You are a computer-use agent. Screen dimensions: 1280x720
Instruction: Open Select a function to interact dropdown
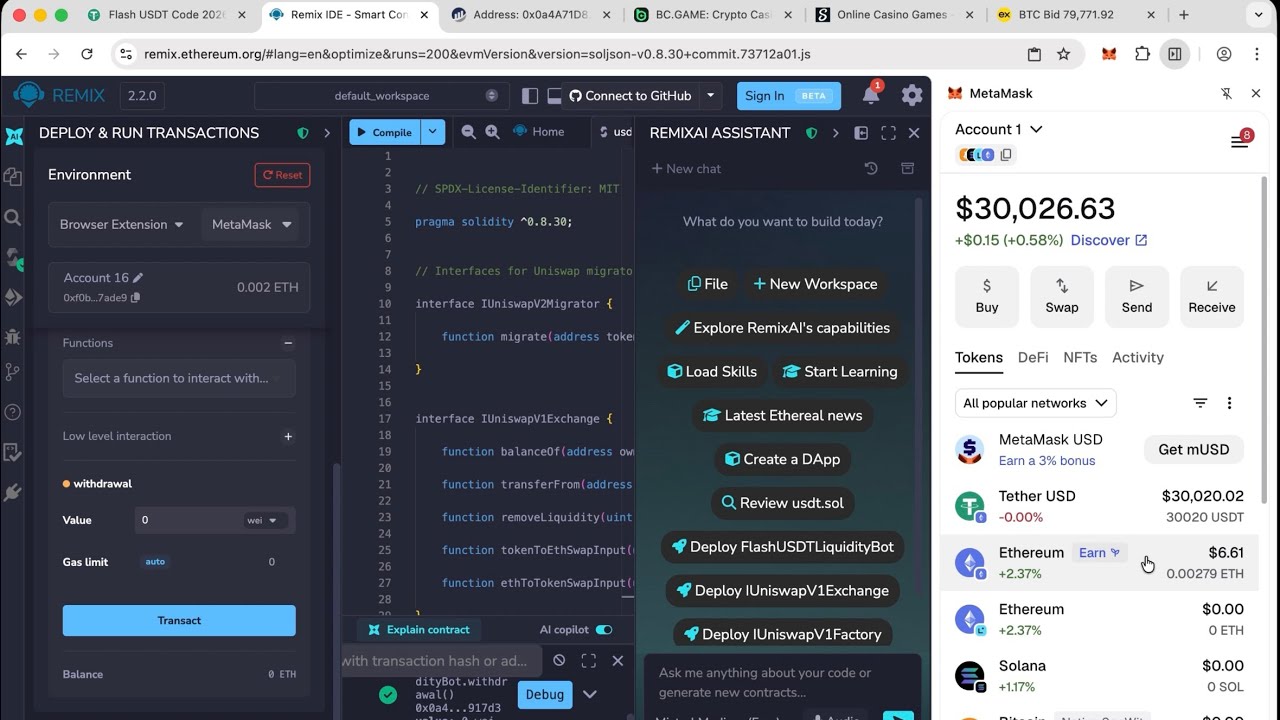tap(179, 378)
